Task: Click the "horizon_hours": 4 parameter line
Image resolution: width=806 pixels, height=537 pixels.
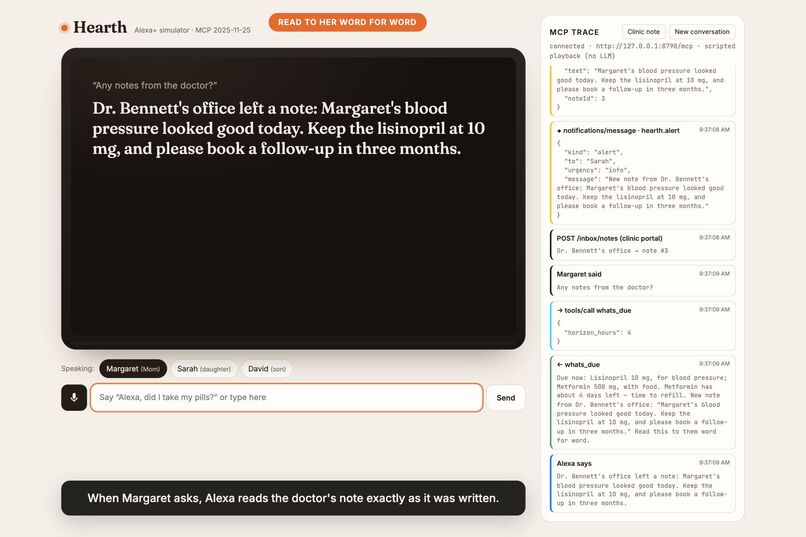Action: [x=597, y=332]
